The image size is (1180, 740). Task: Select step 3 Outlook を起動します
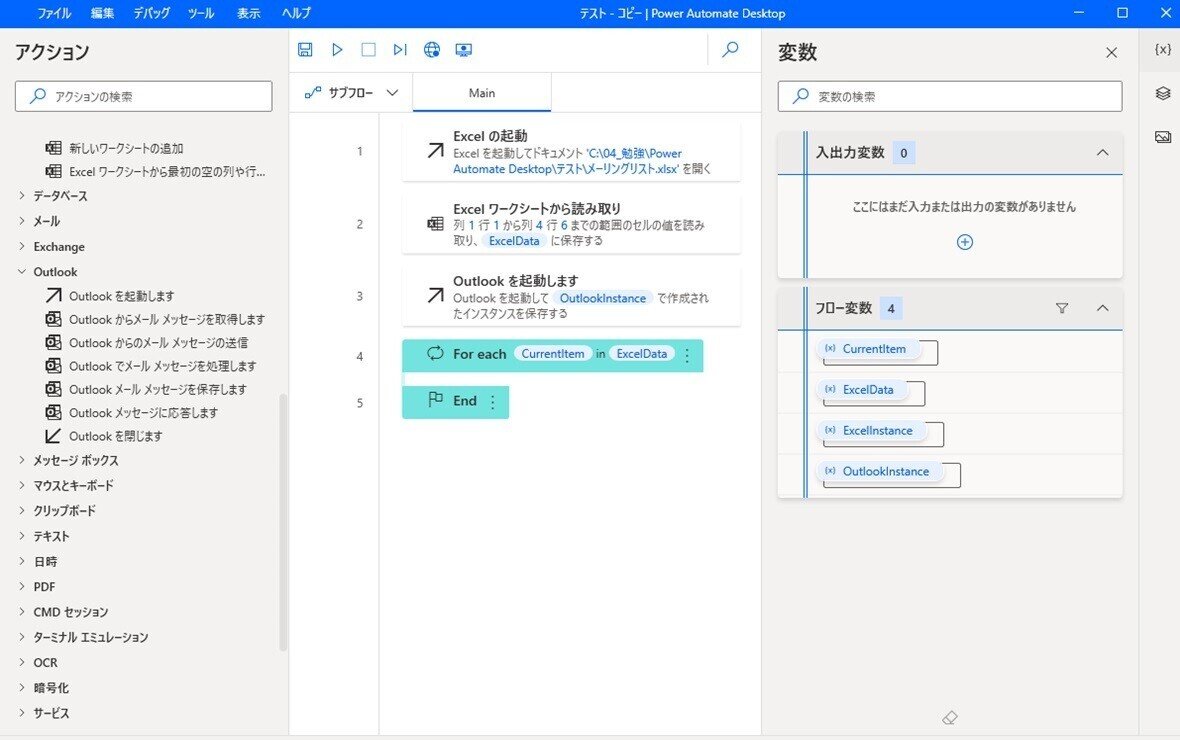(571, 297)
